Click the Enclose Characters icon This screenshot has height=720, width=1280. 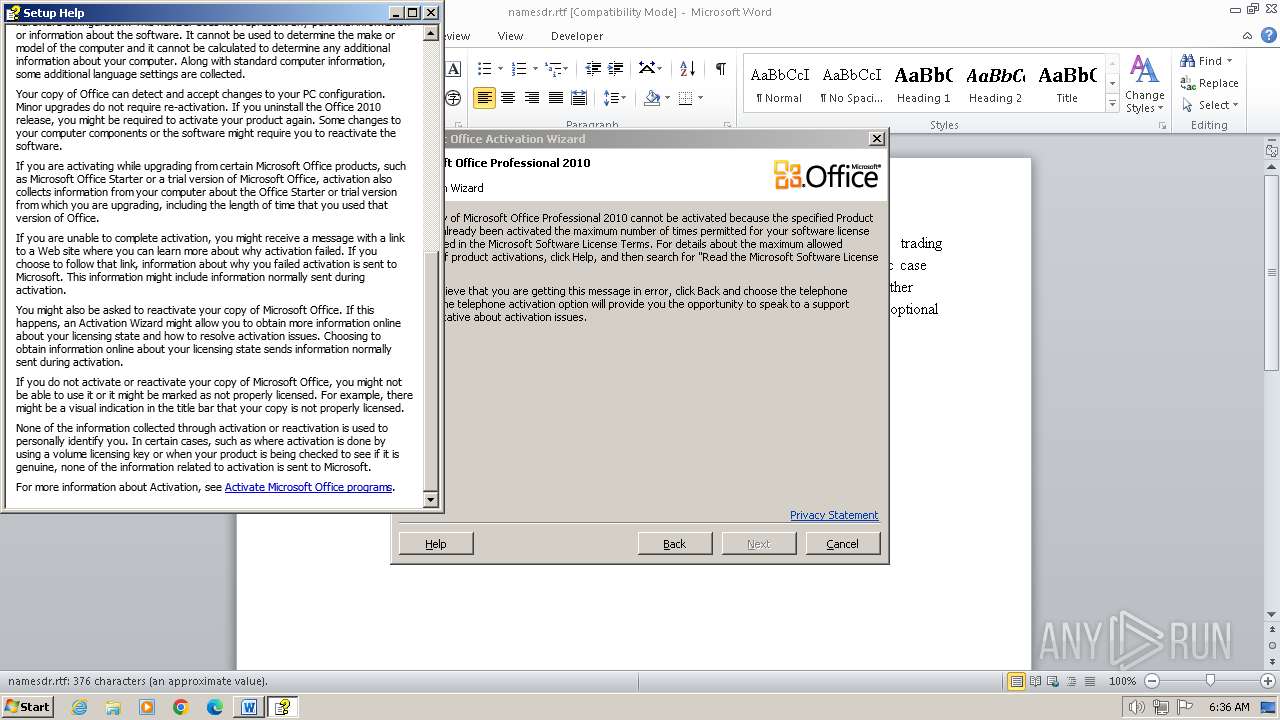click(453, 97)
